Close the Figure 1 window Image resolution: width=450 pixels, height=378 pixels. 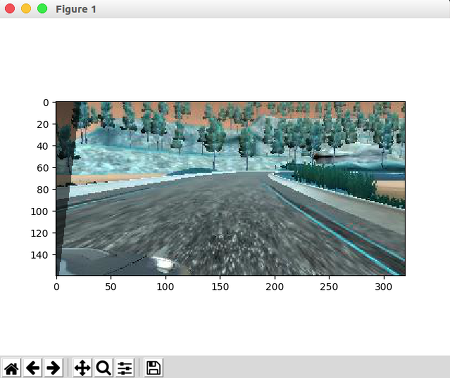click(x=10, y=9)
